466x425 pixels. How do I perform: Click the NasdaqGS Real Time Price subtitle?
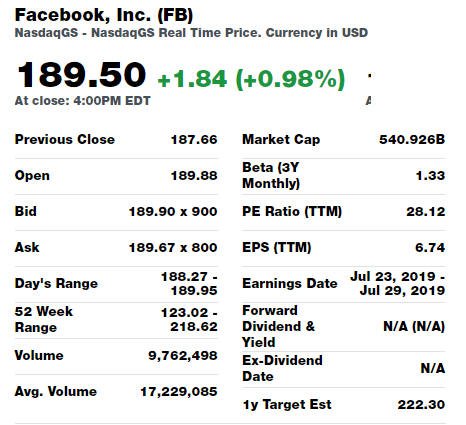click(191, 33)
